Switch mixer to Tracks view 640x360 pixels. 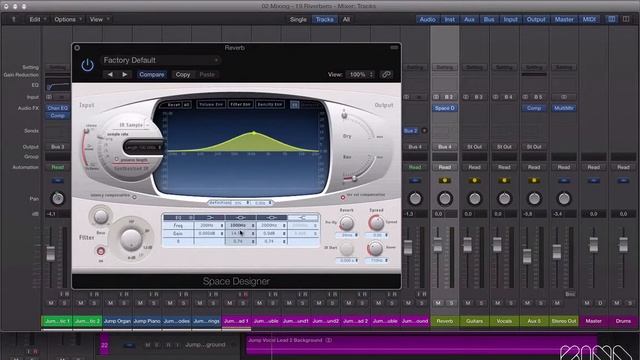[x=324, y=19]
